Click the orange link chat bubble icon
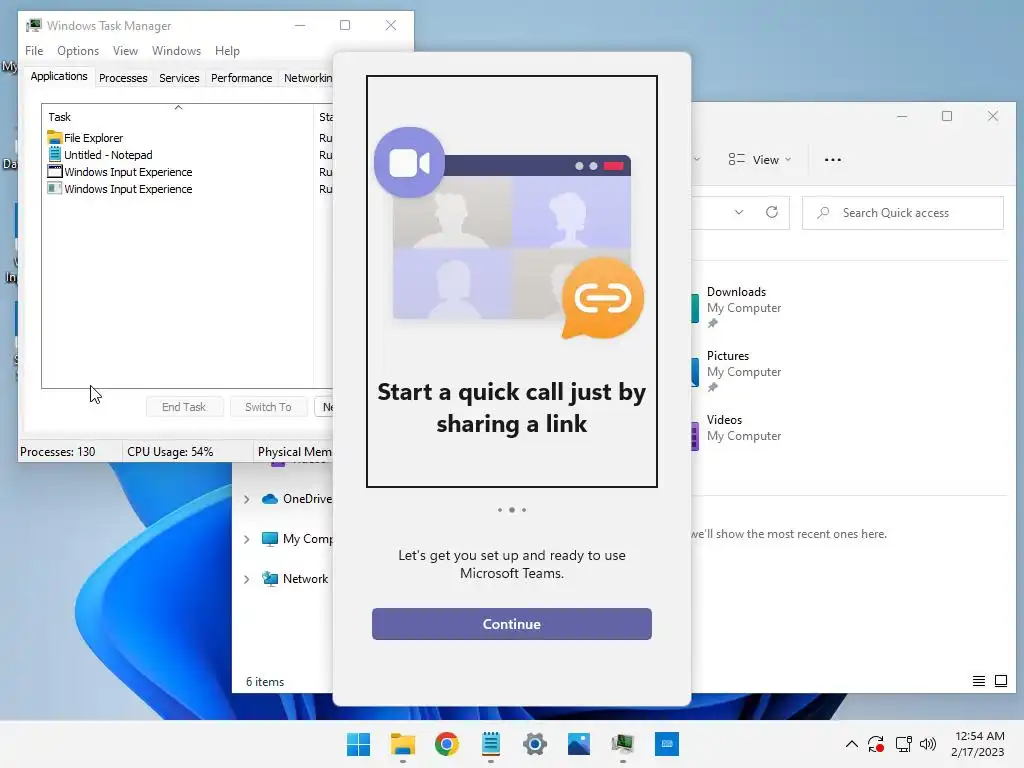Image resolution: width=1024 pixels, height=768 pixels. pyautogui.click(x=602, y=298)
